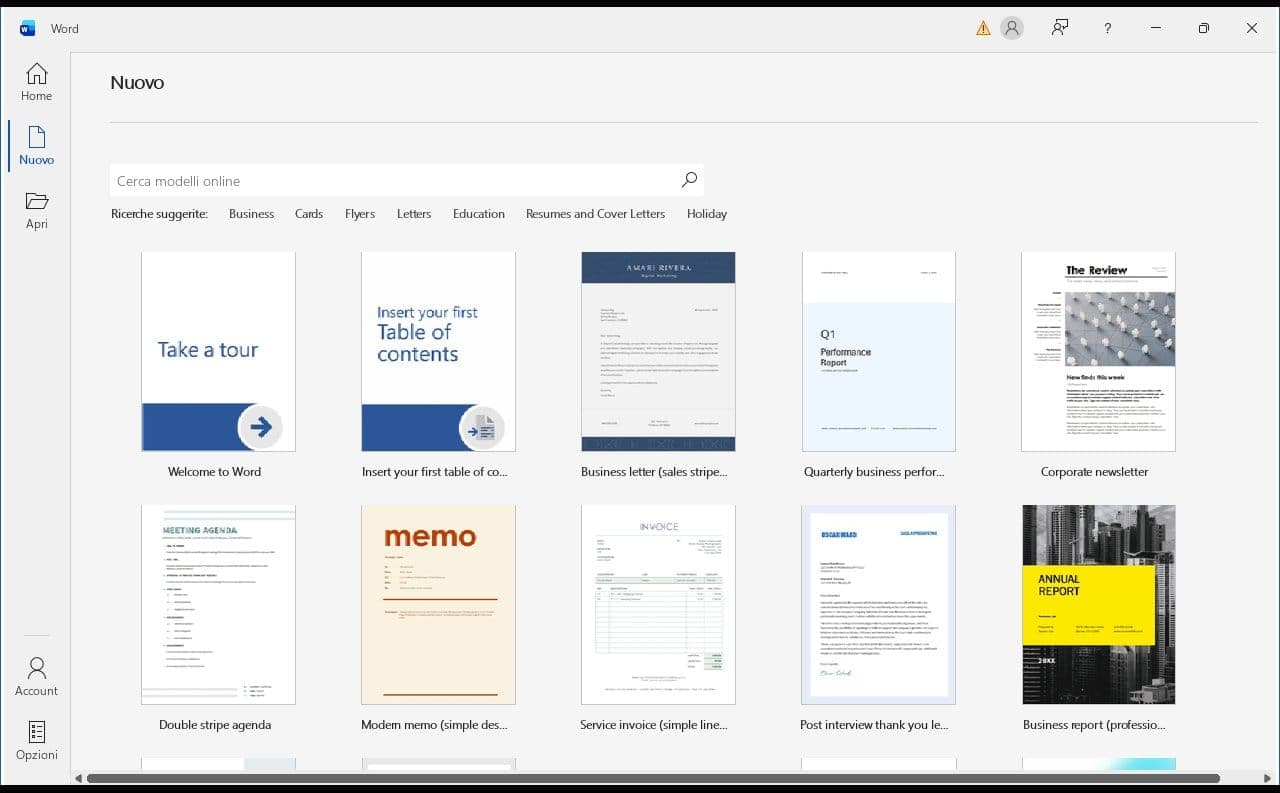Click the horizontal scrollbar thumb
This screenshot has width=1280, height=793.
click(653, 778)
